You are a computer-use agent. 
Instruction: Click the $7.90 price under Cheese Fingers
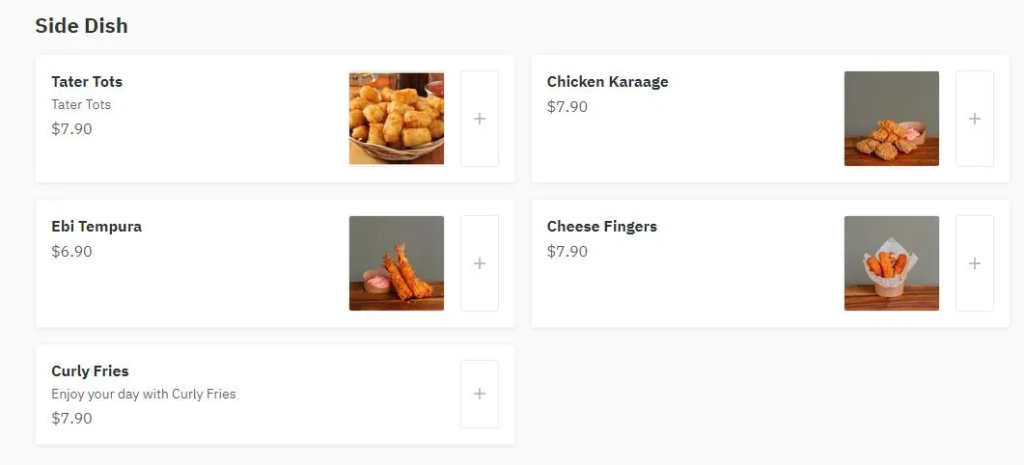point(567,252)
